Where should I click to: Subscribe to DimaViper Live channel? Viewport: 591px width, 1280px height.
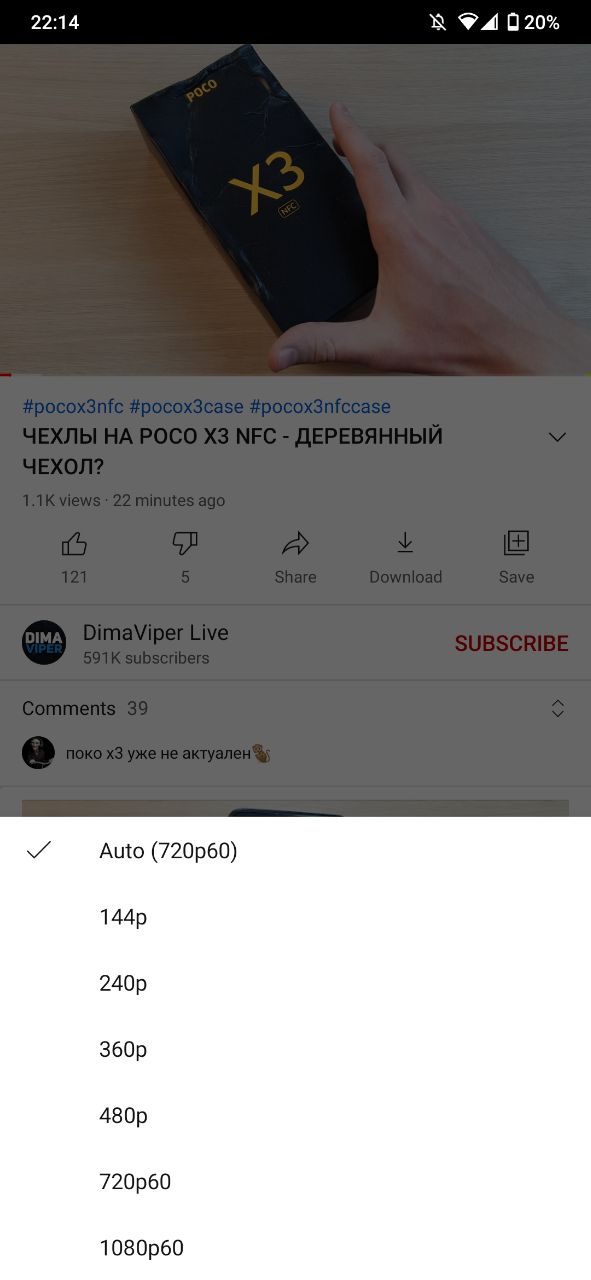pyautogui.click(x=511, y=644)
